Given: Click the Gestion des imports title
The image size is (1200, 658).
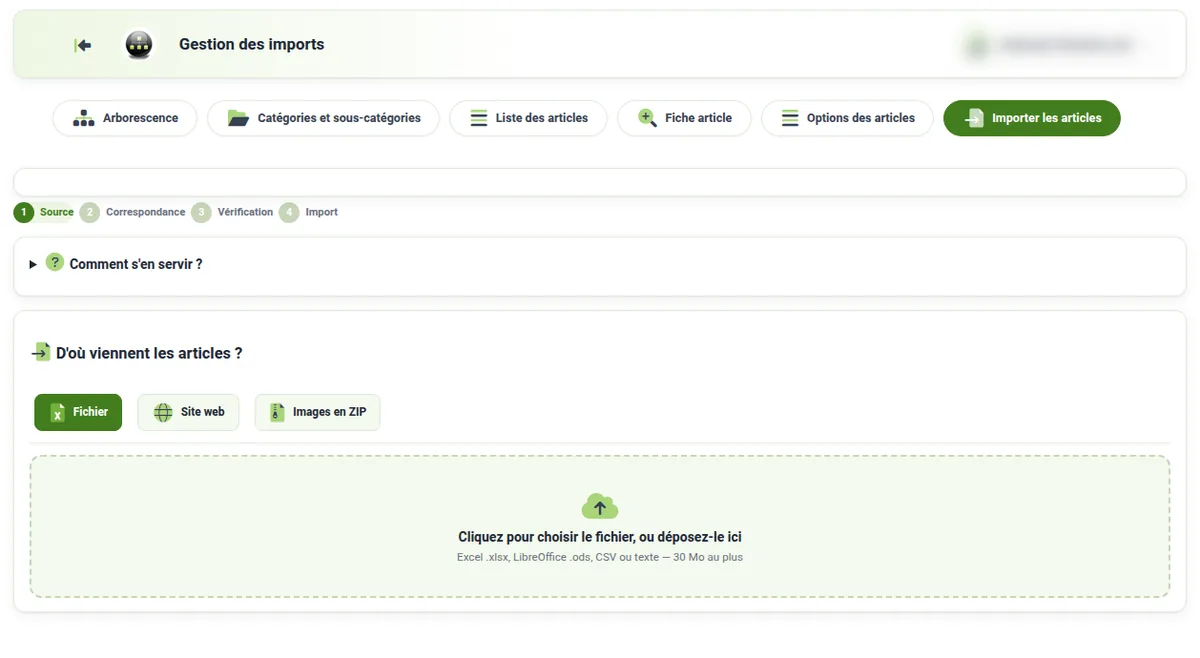Looking at the screenshot, I should (252, 44).
